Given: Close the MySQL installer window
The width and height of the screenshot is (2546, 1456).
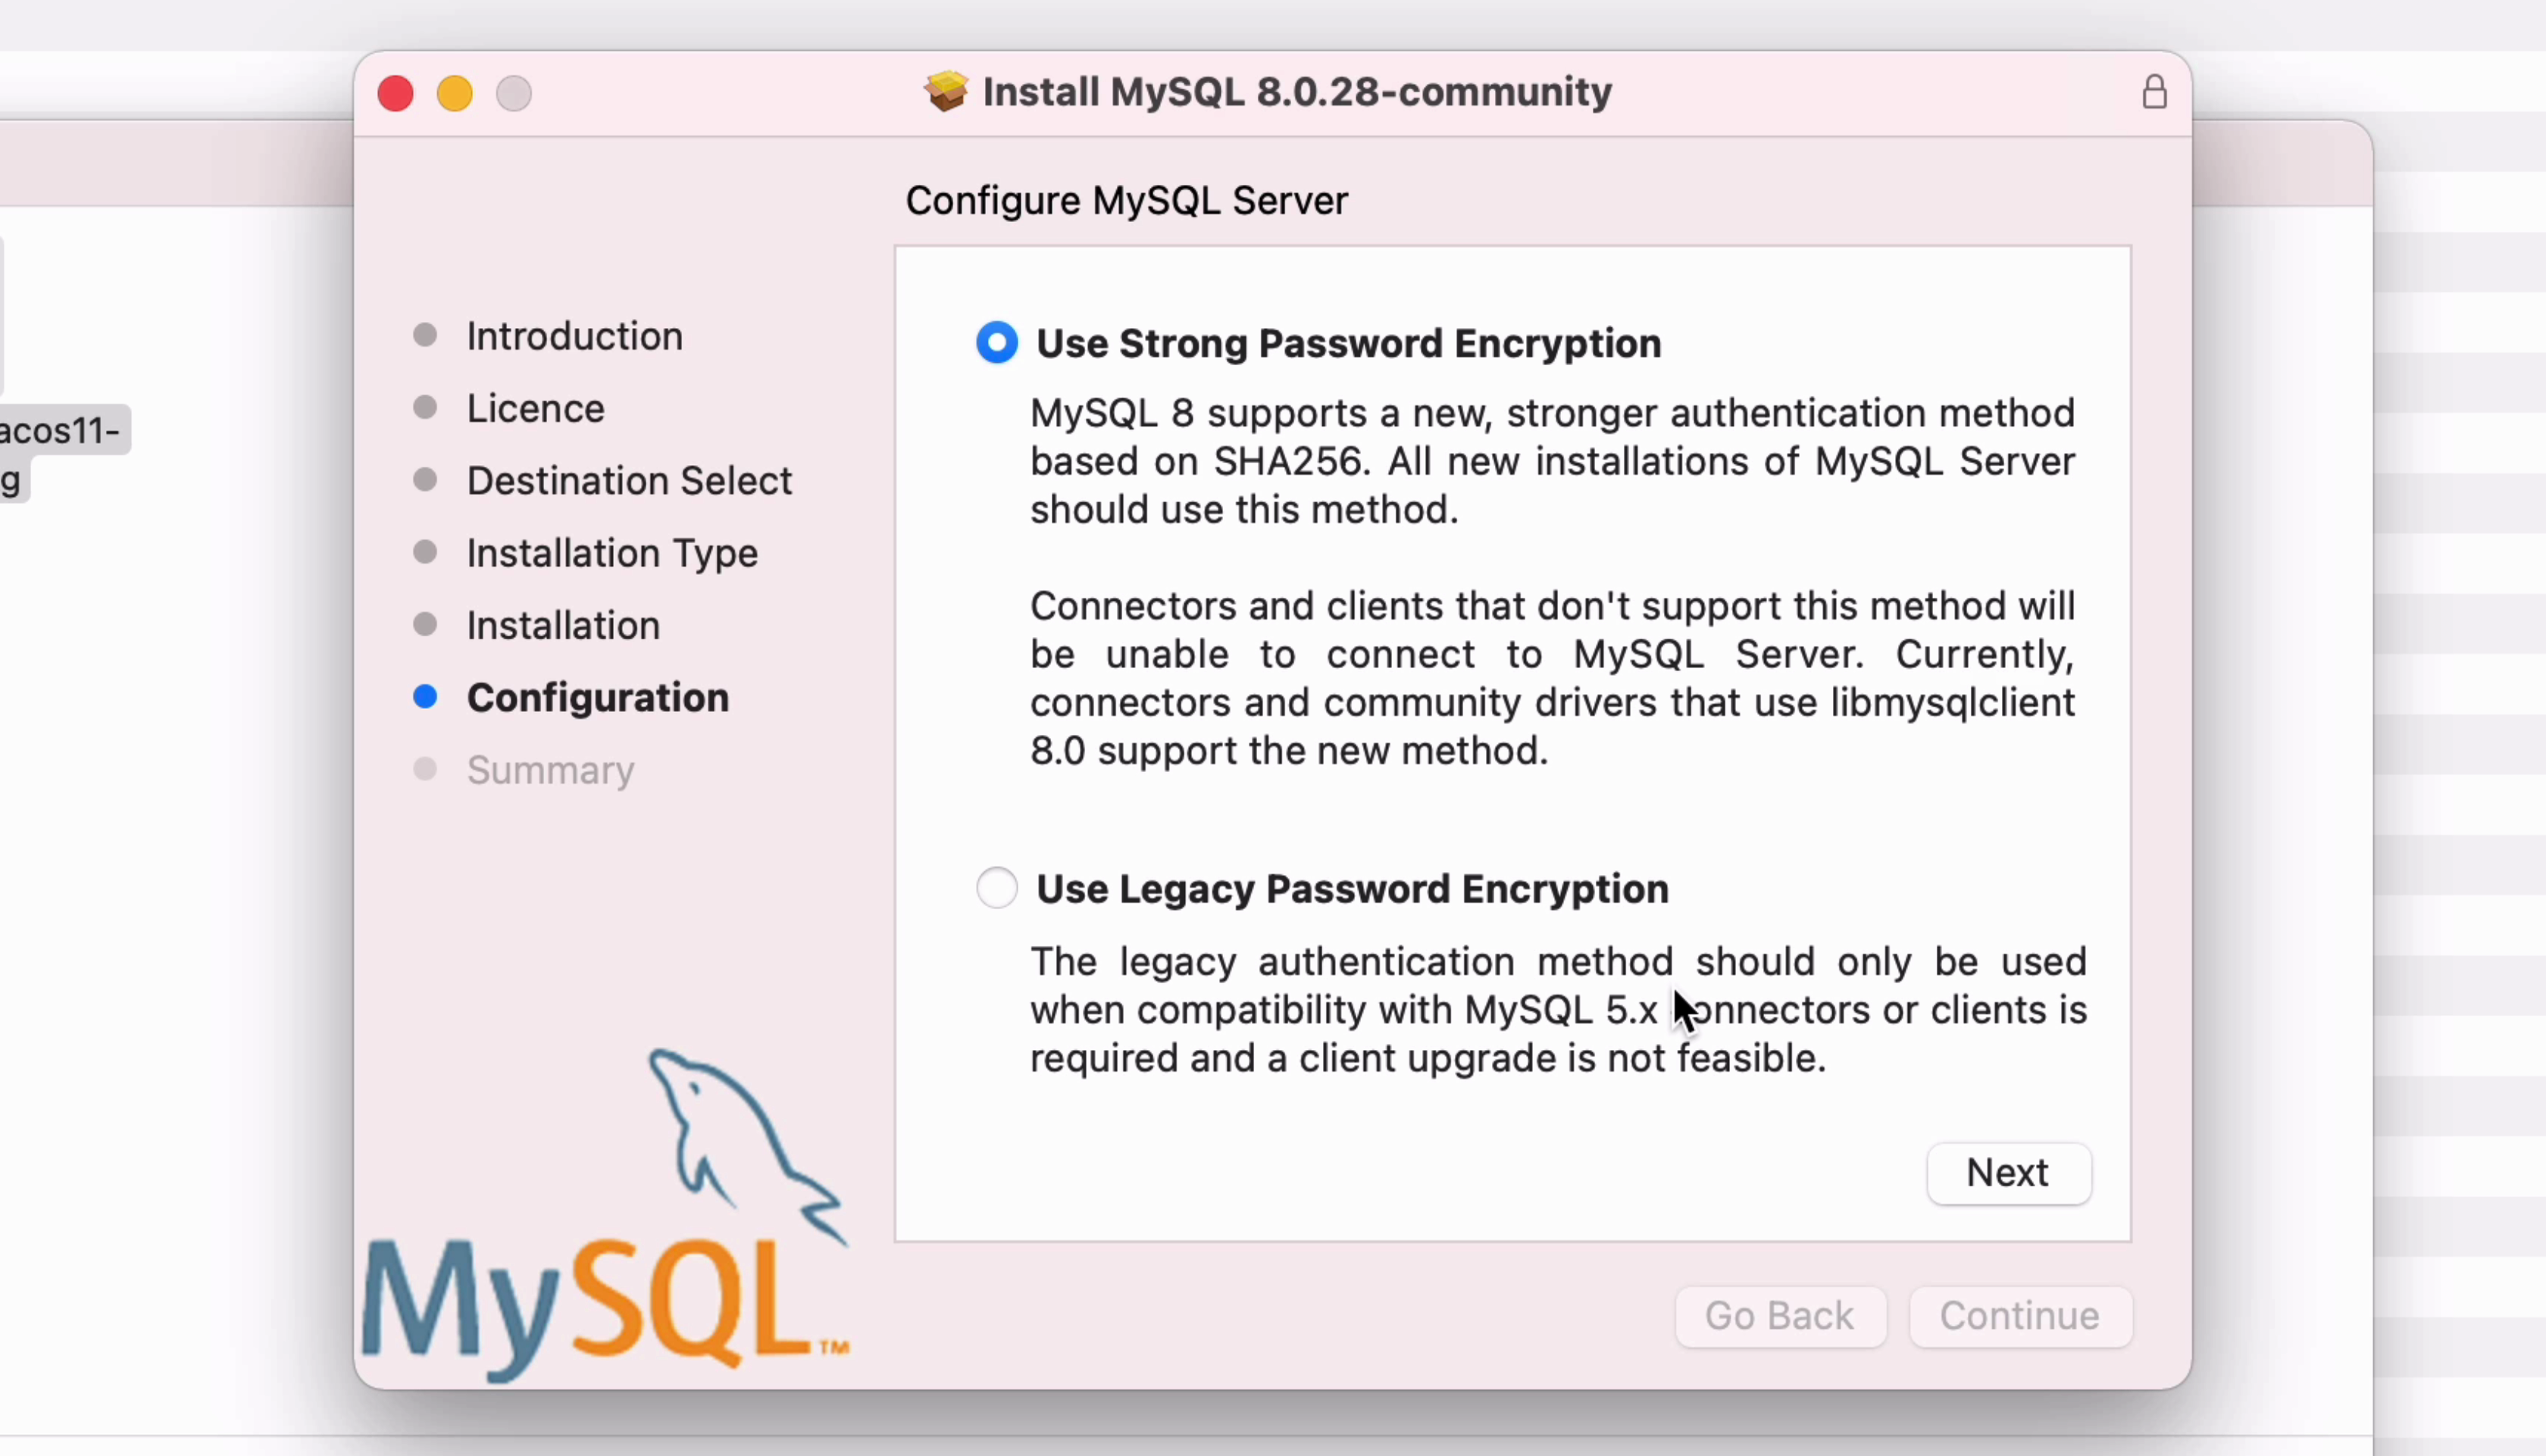Looking at the screenshot, I should (x=395, y=94).
